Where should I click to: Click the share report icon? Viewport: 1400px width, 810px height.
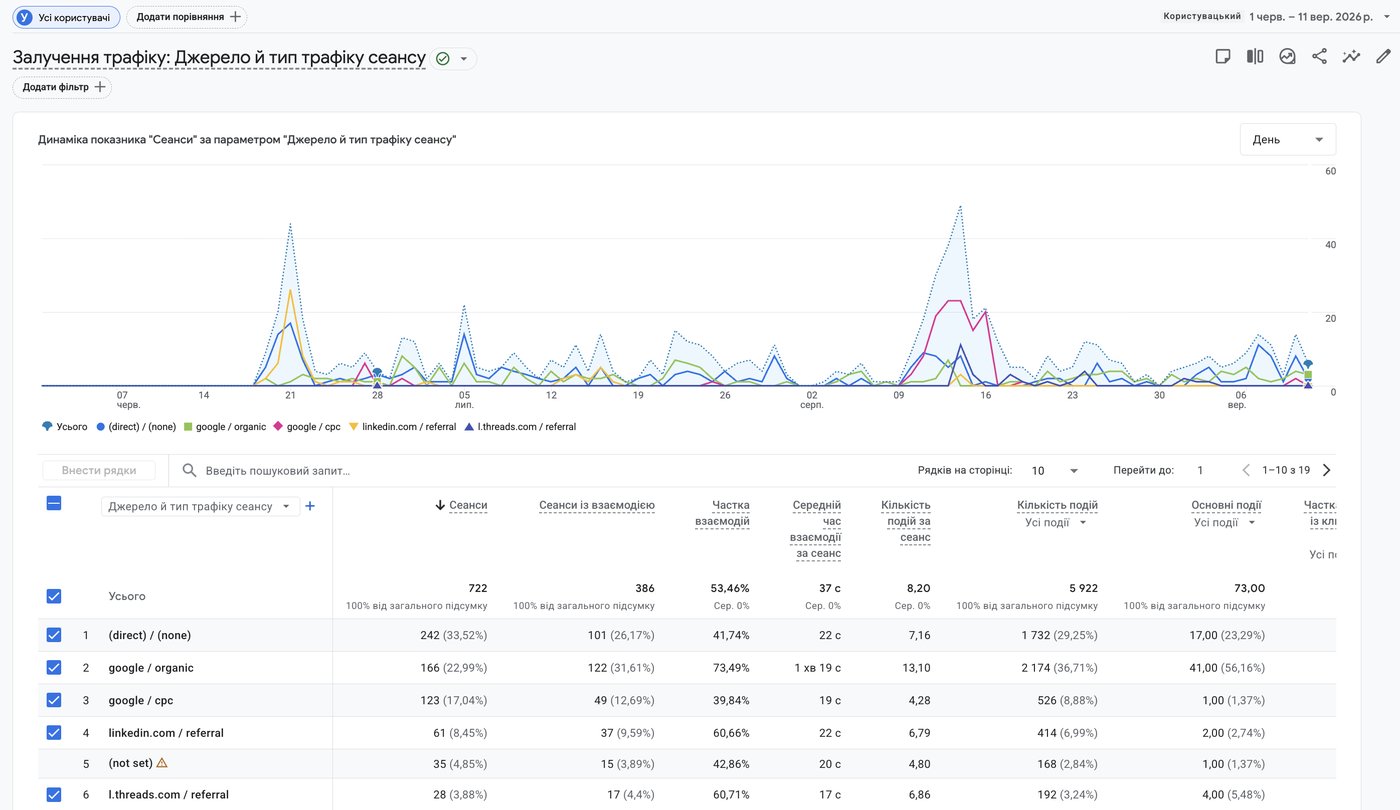(1319, 56)
